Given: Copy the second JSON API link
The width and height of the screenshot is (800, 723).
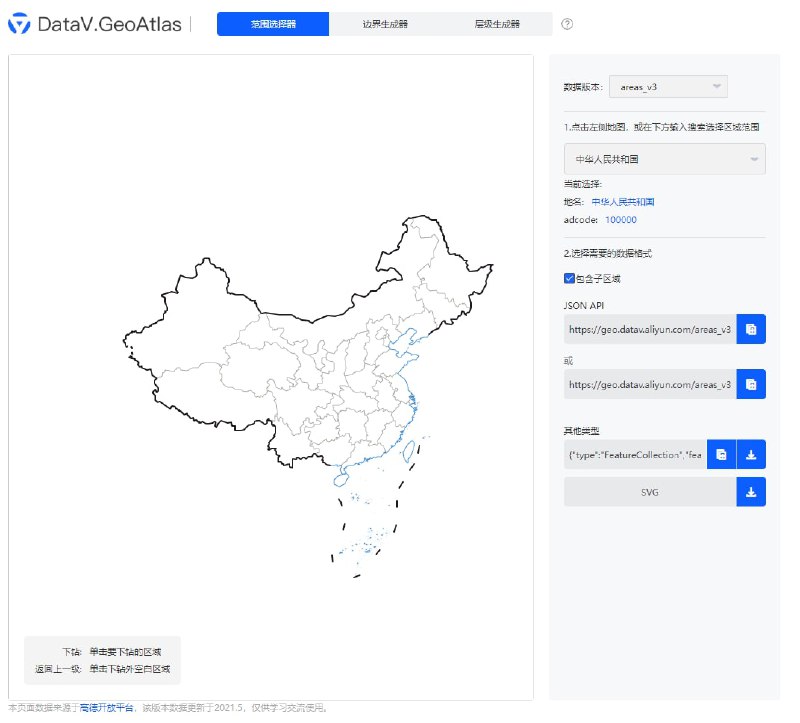Looking at the screenshot, I should [751, 384].
